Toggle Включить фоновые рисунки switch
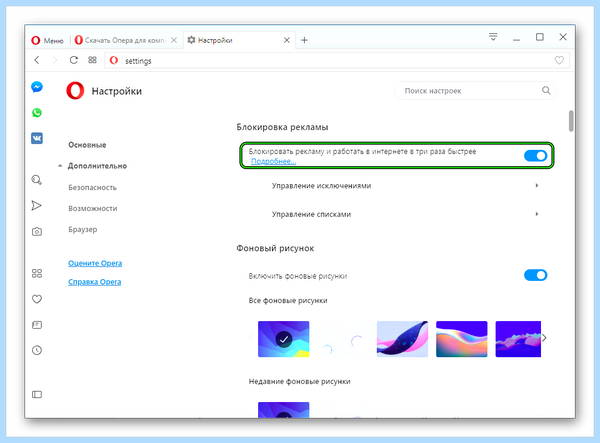This screenshot has height=443, width=600. tap(535, 275)
